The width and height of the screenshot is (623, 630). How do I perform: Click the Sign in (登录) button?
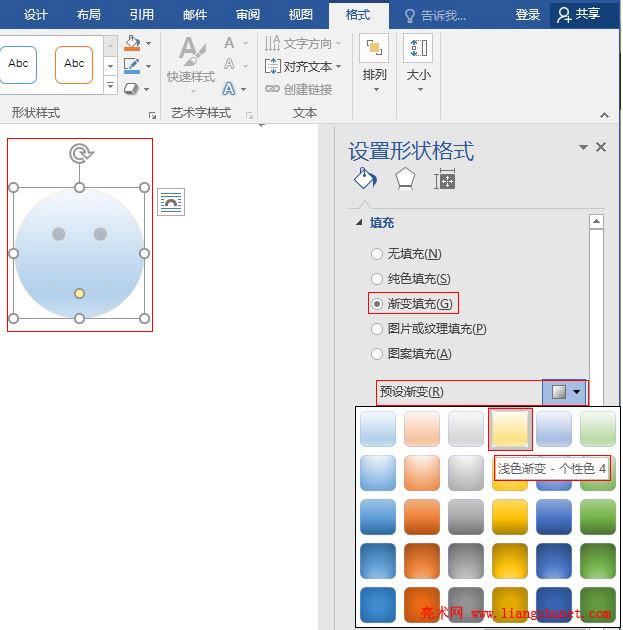pos(528,14)
